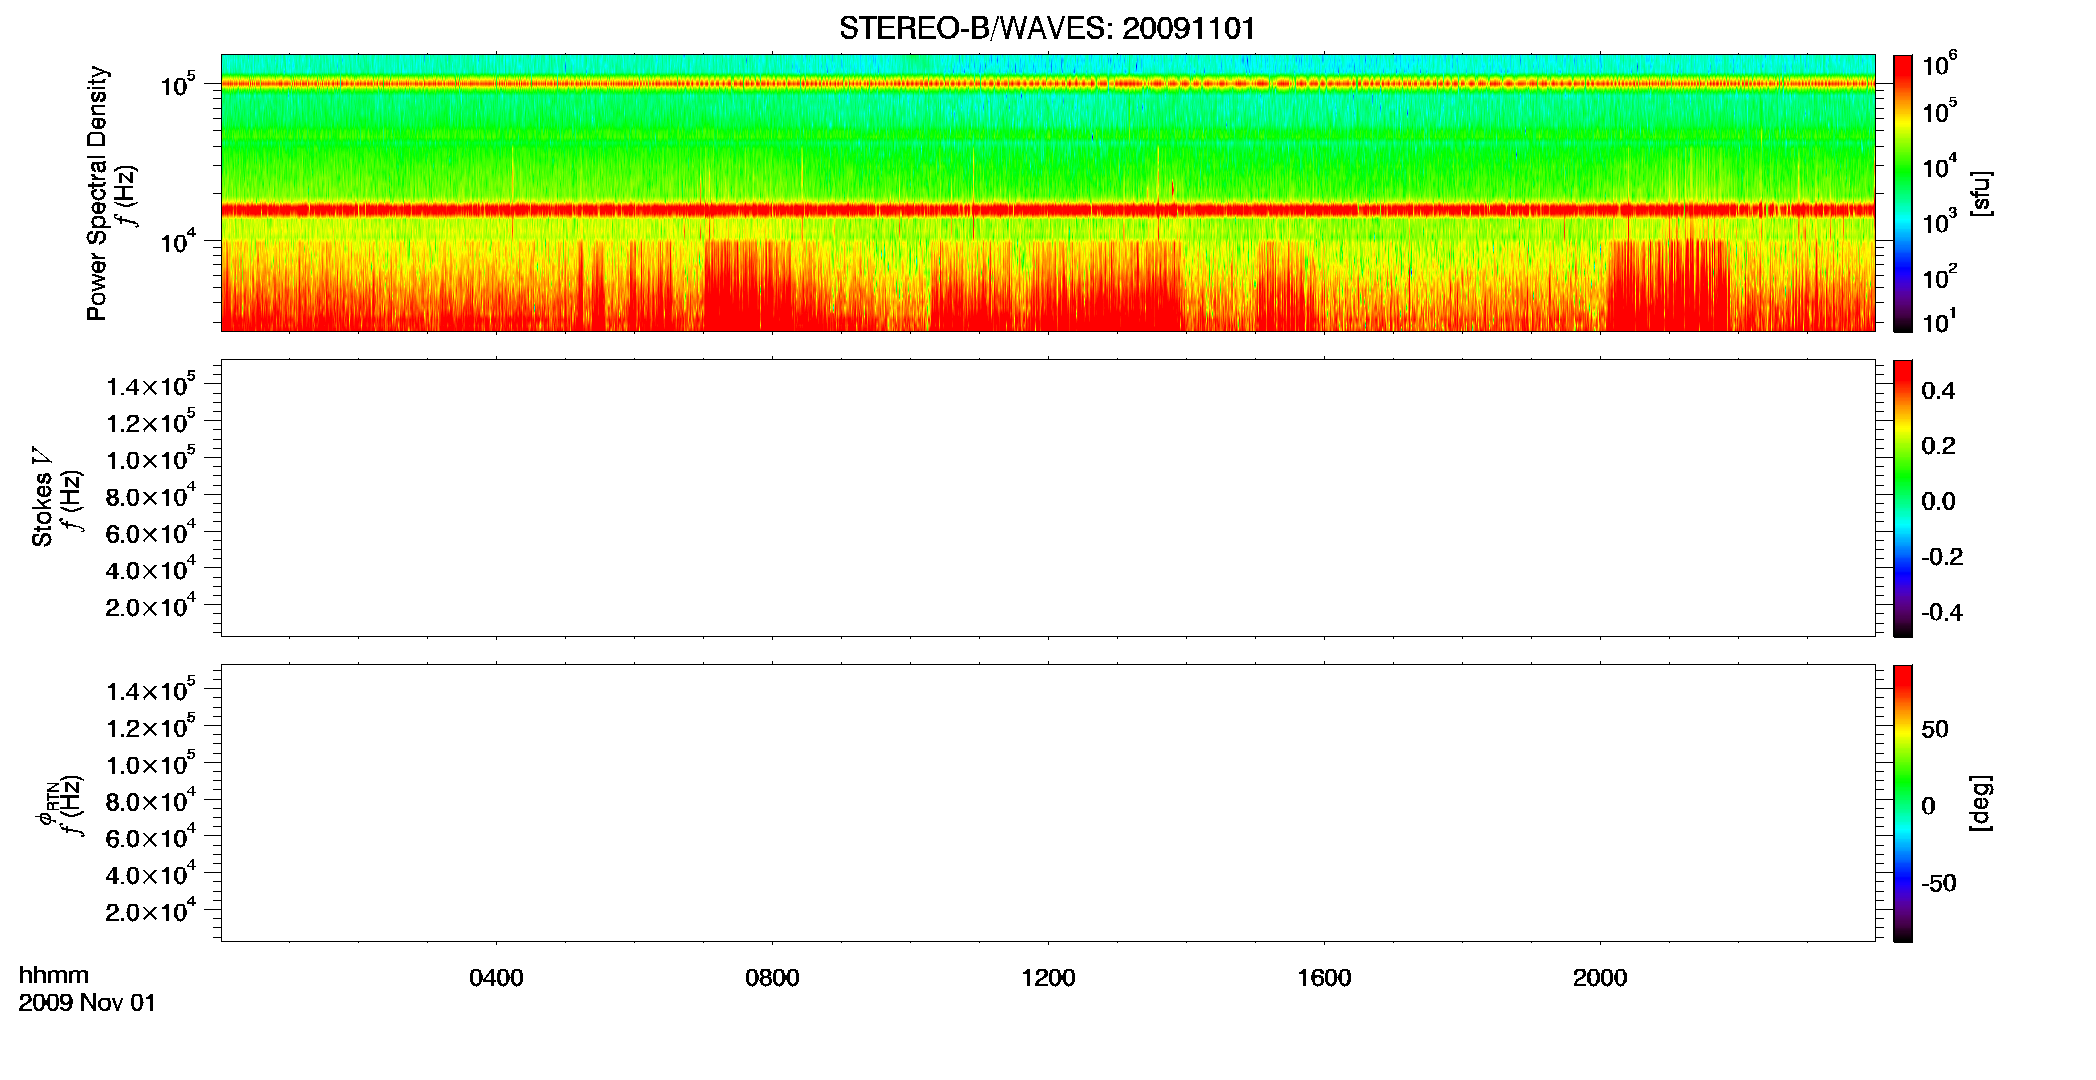Click the 1200 time axis label
2096x1080 pixels.
pos(1048,978)
